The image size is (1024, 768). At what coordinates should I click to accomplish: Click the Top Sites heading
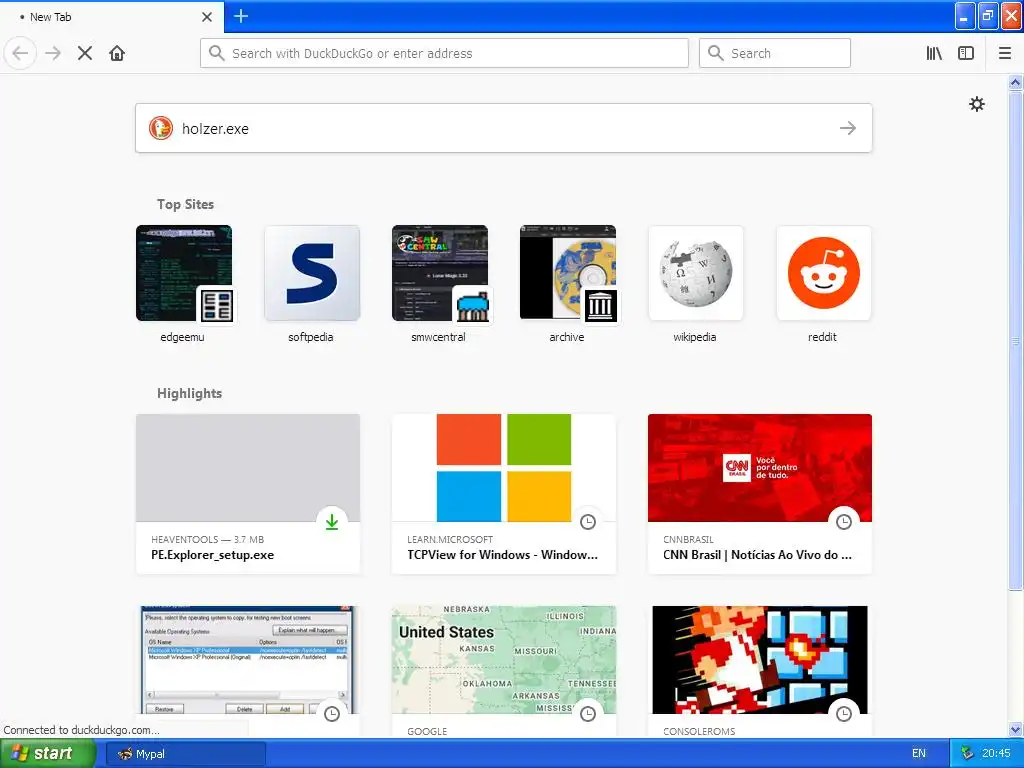tap(185, 204)
